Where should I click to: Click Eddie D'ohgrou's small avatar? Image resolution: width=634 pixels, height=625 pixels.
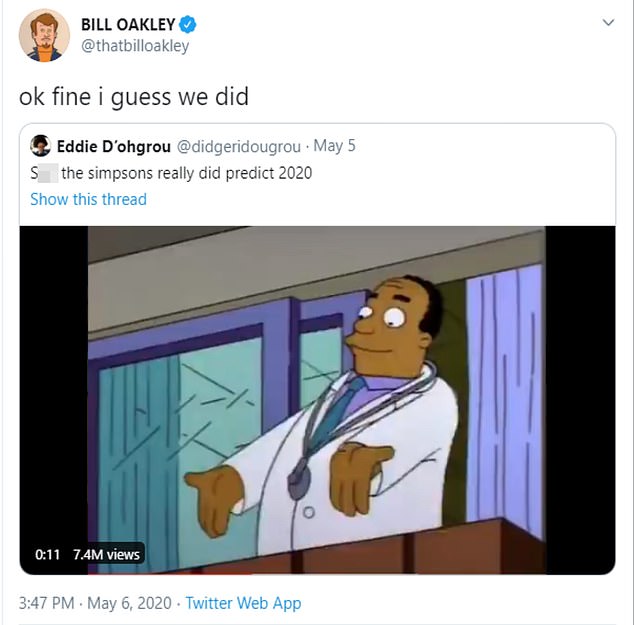tap(40, 147)
